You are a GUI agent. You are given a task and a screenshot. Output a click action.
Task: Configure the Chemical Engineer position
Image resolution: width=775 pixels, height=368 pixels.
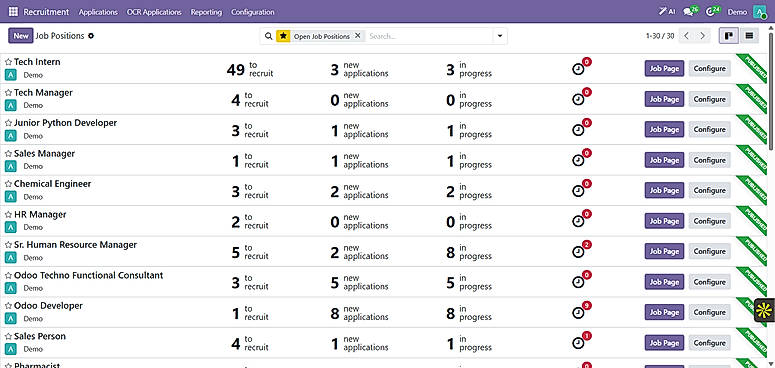[x=709, y=191]
